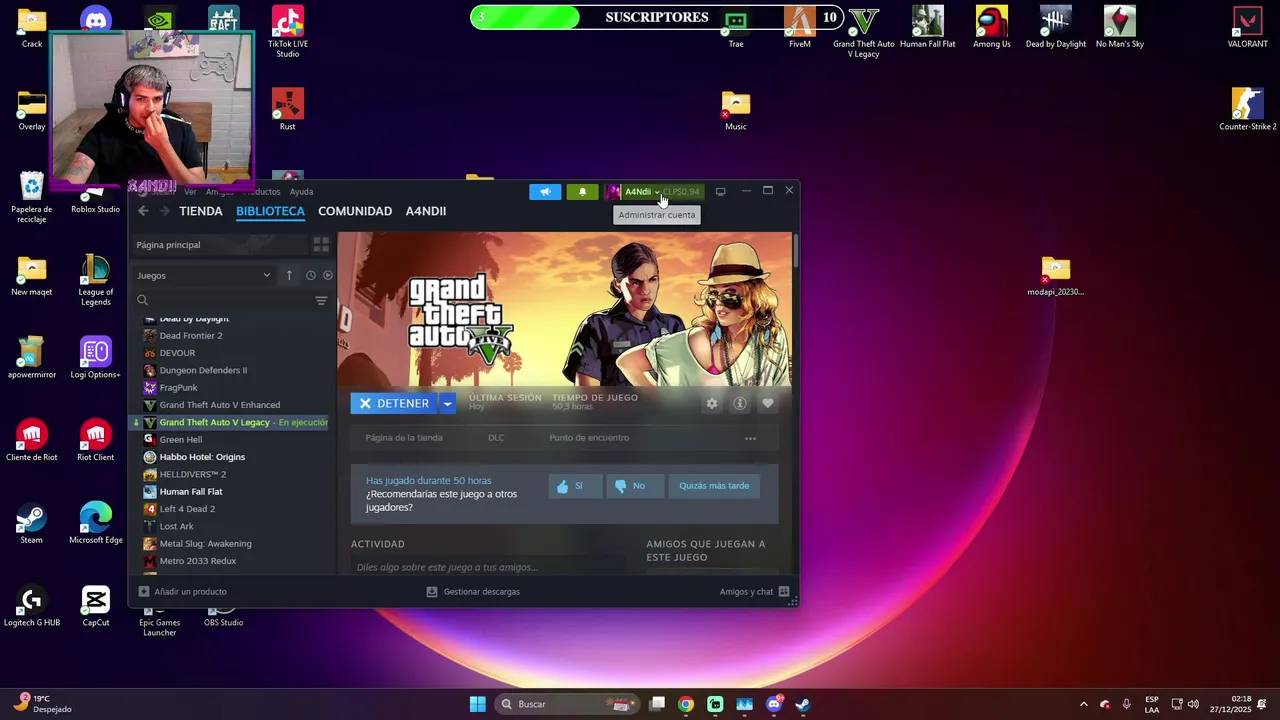Select No thumbs-down recommendation
The image size is (1280, 720).
coord(633,486)
